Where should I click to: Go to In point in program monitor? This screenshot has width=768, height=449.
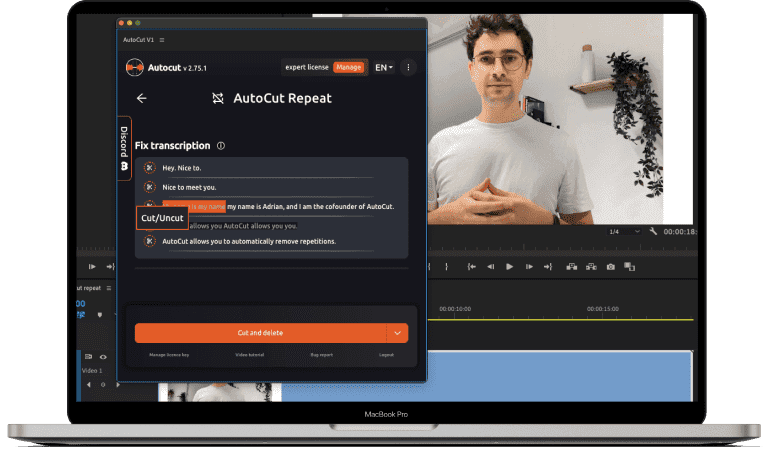tap(471, 267)
